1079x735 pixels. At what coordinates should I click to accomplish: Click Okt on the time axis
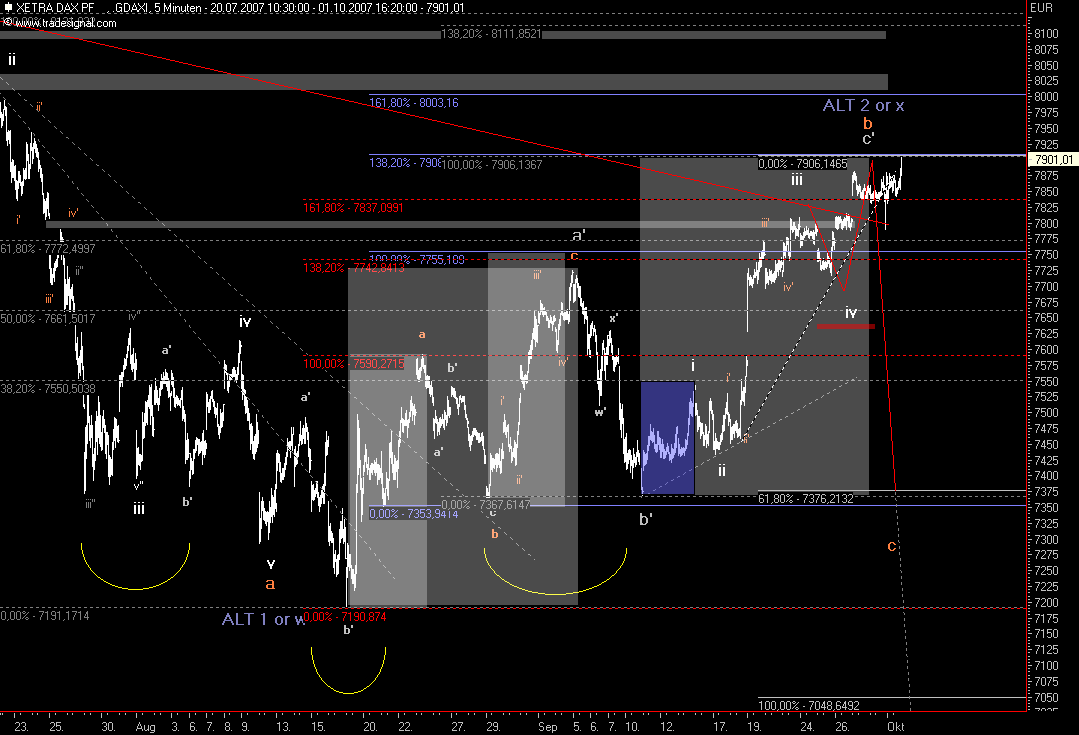click(x=895, y=729)
